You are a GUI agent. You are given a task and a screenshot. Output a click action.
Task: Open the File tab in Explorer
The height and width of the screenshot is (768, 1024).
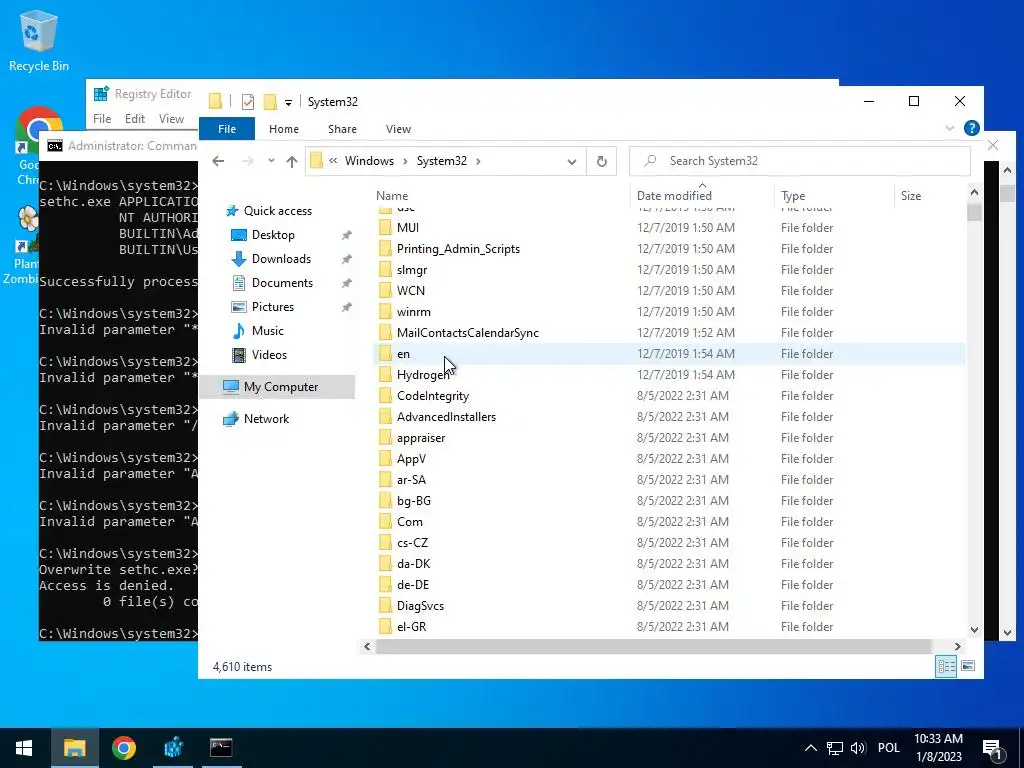(x=227, y=129)
